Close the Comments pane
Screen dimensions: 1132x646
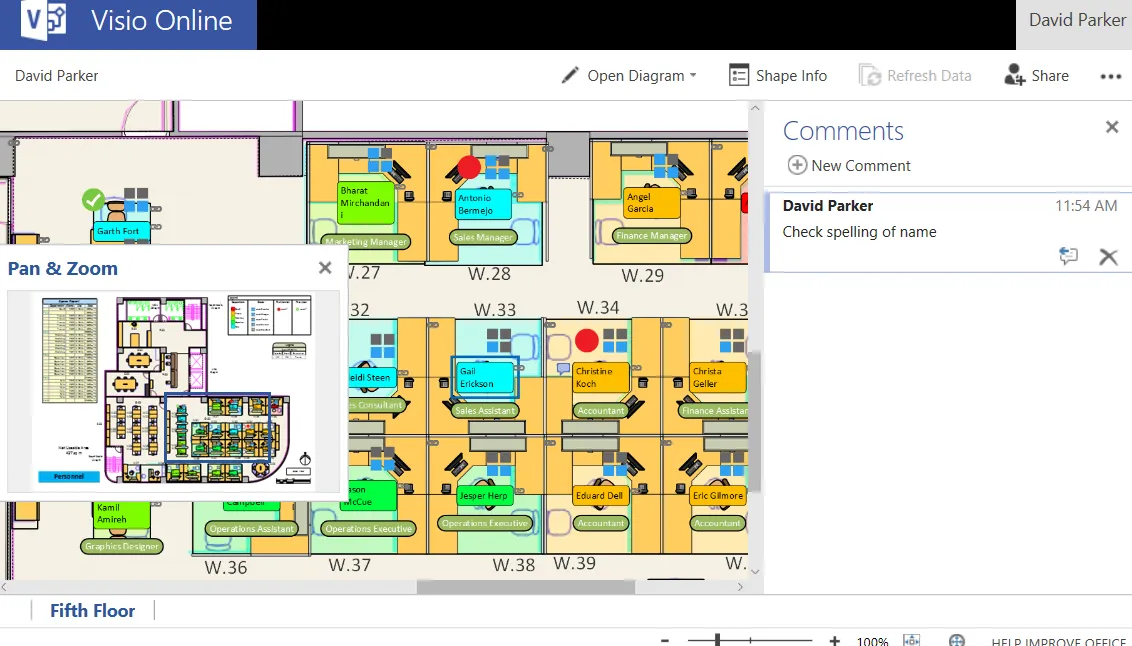pyautogui.click(x=1112, y=128)
